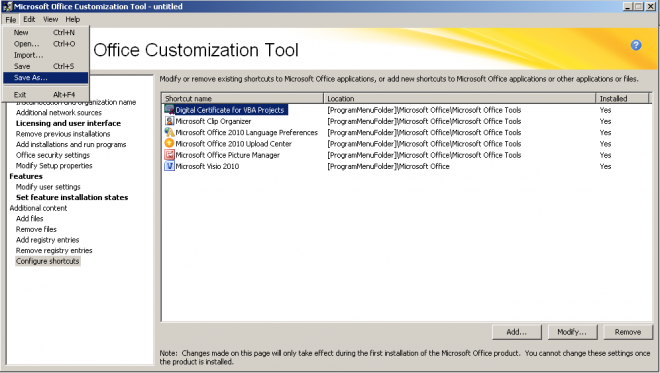Sort by the Installed column header
The width and height of the screenshot is (660, 373).
tap(622, 99)
